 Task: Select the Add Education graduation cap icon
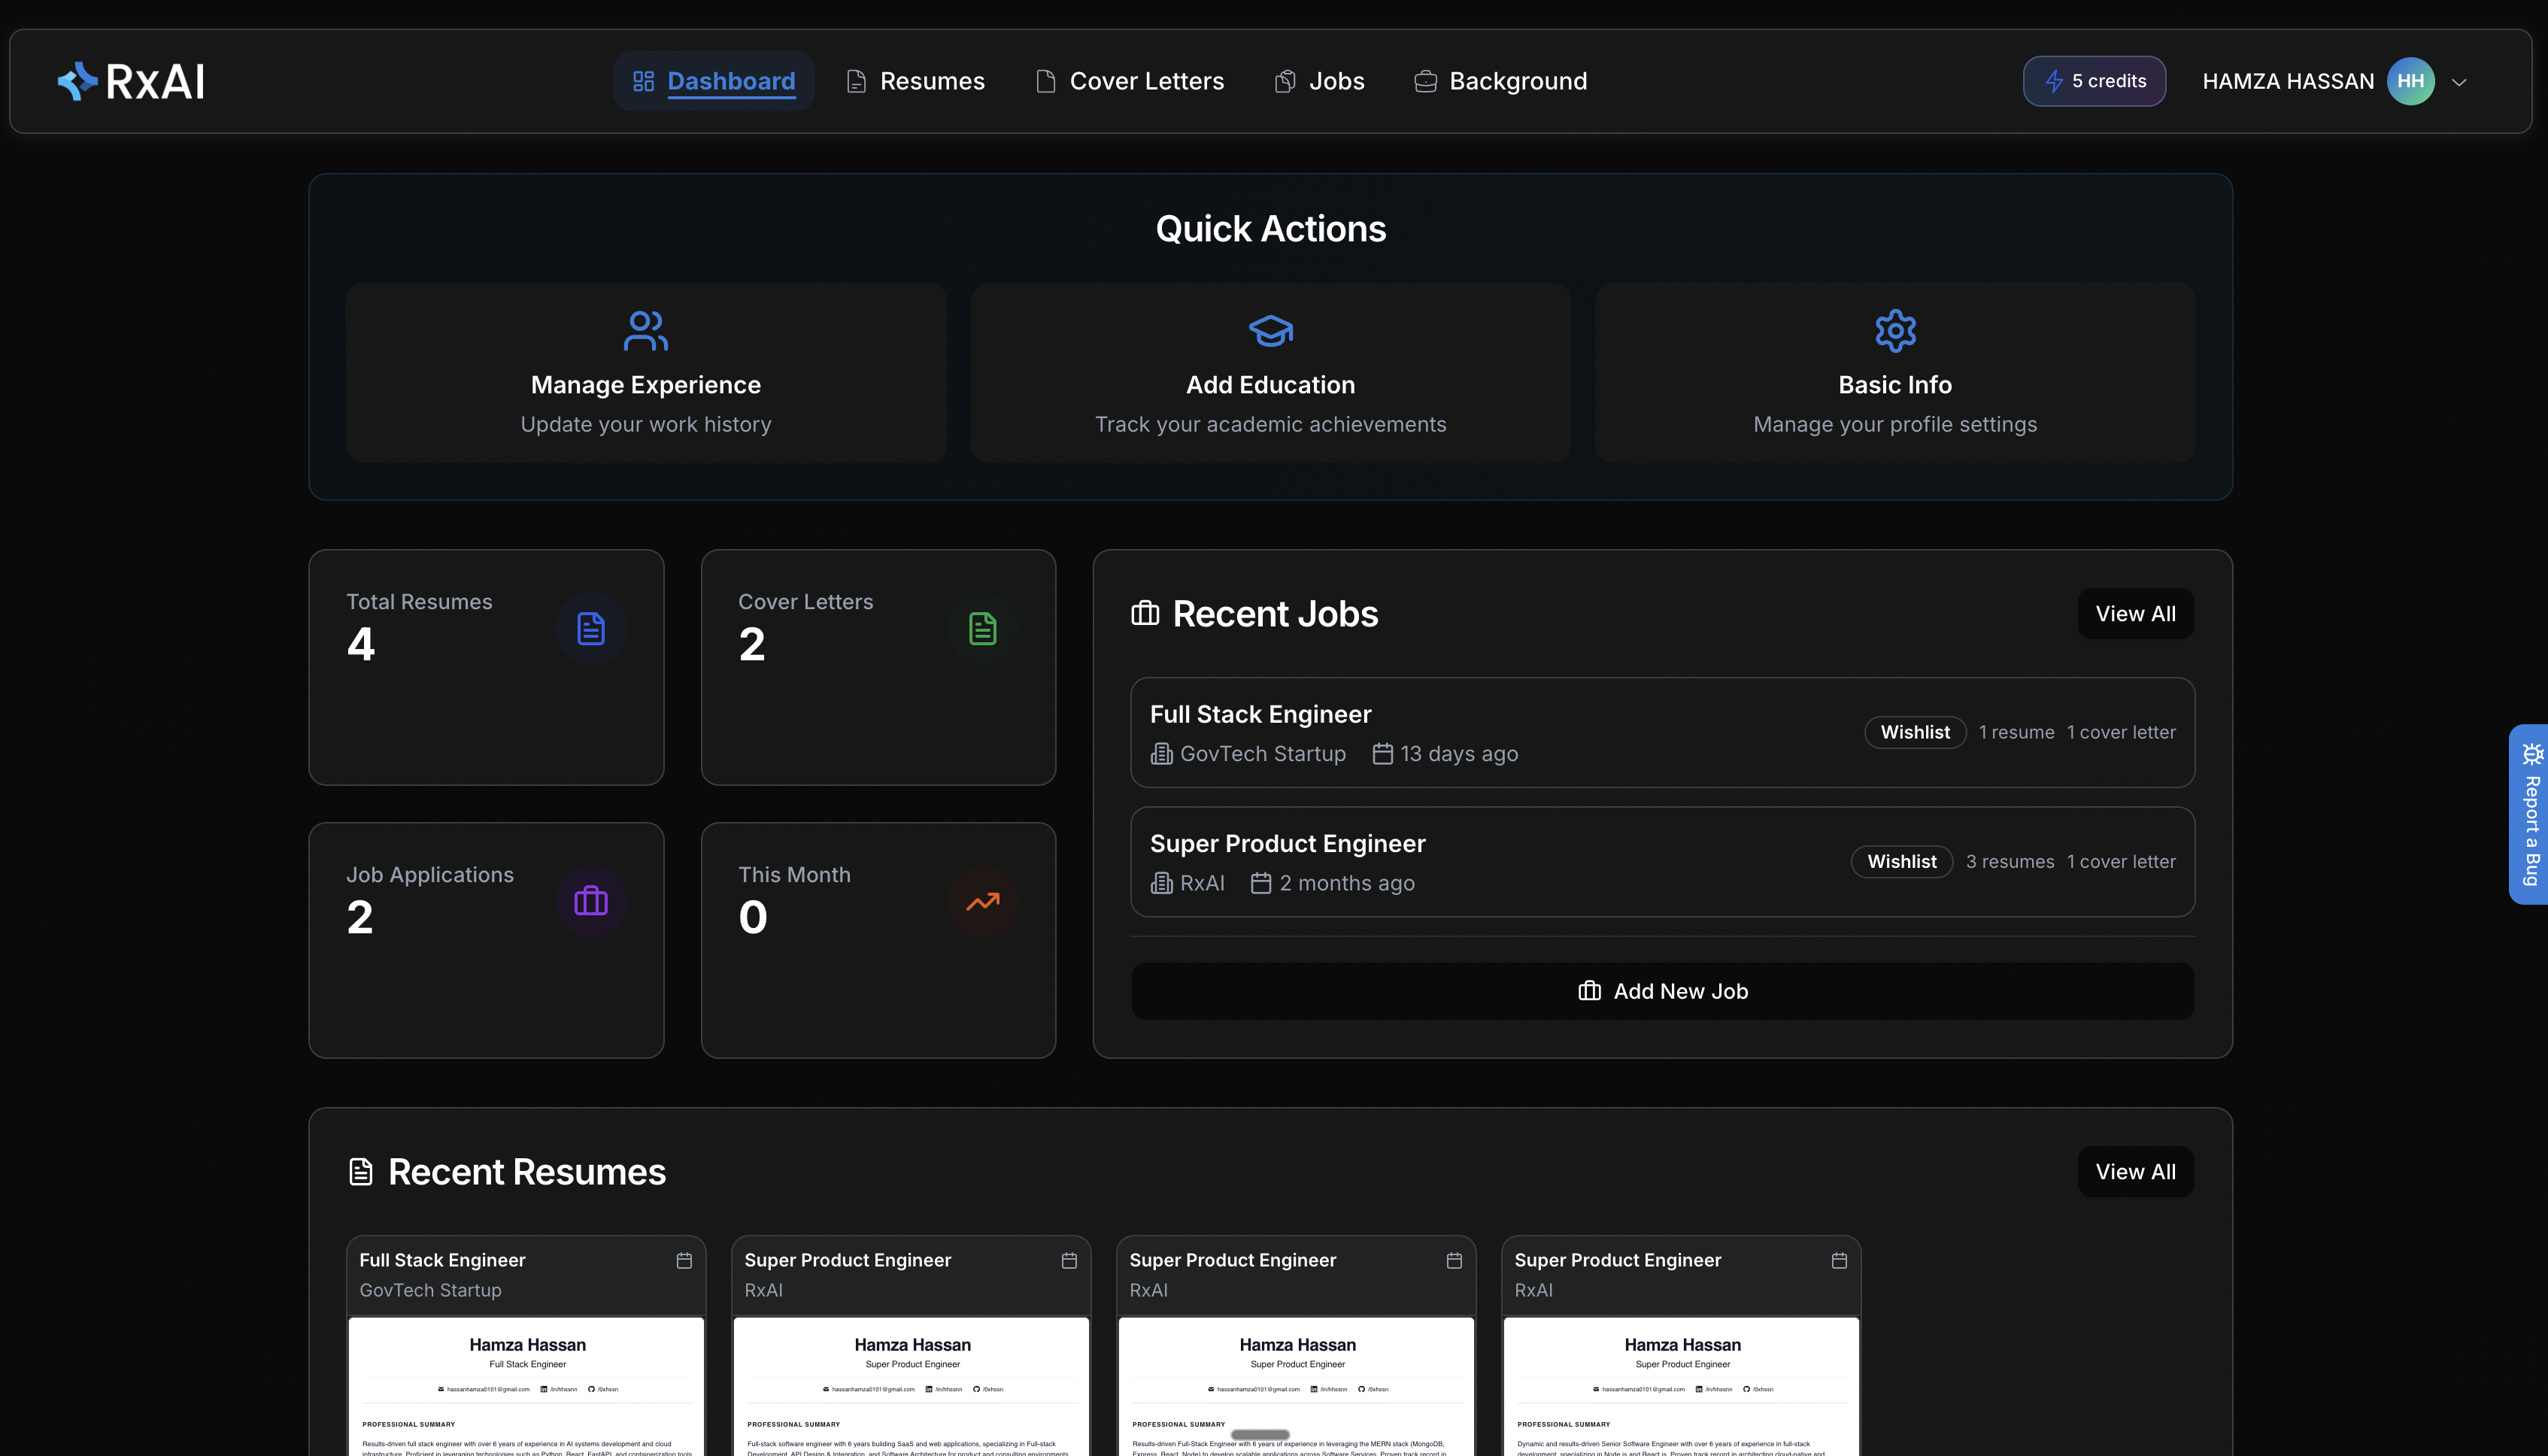[x=1270, y=330]
